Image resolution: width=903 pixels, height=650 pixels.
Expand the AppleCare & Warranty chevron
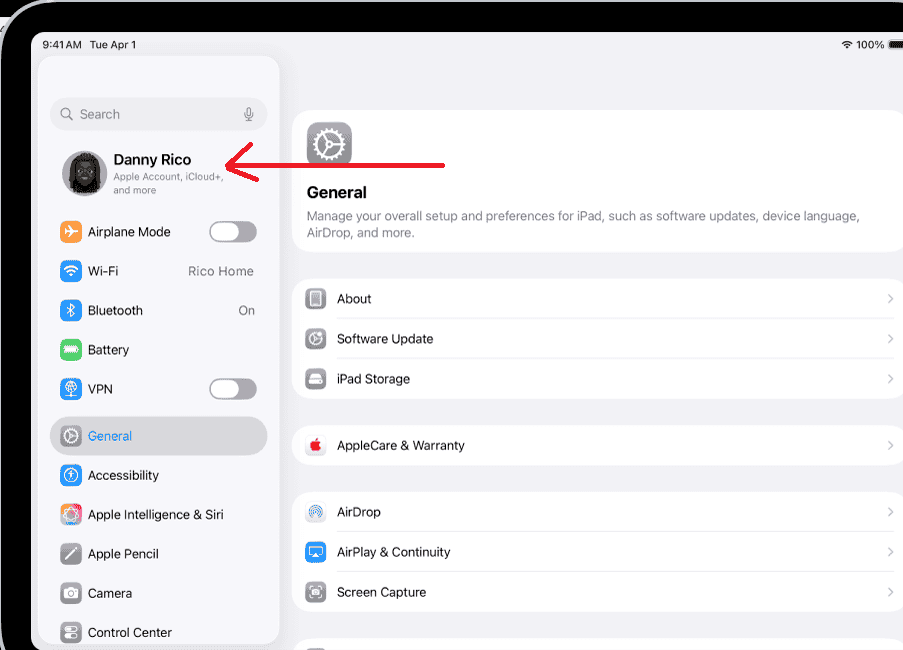coord(890,445)
